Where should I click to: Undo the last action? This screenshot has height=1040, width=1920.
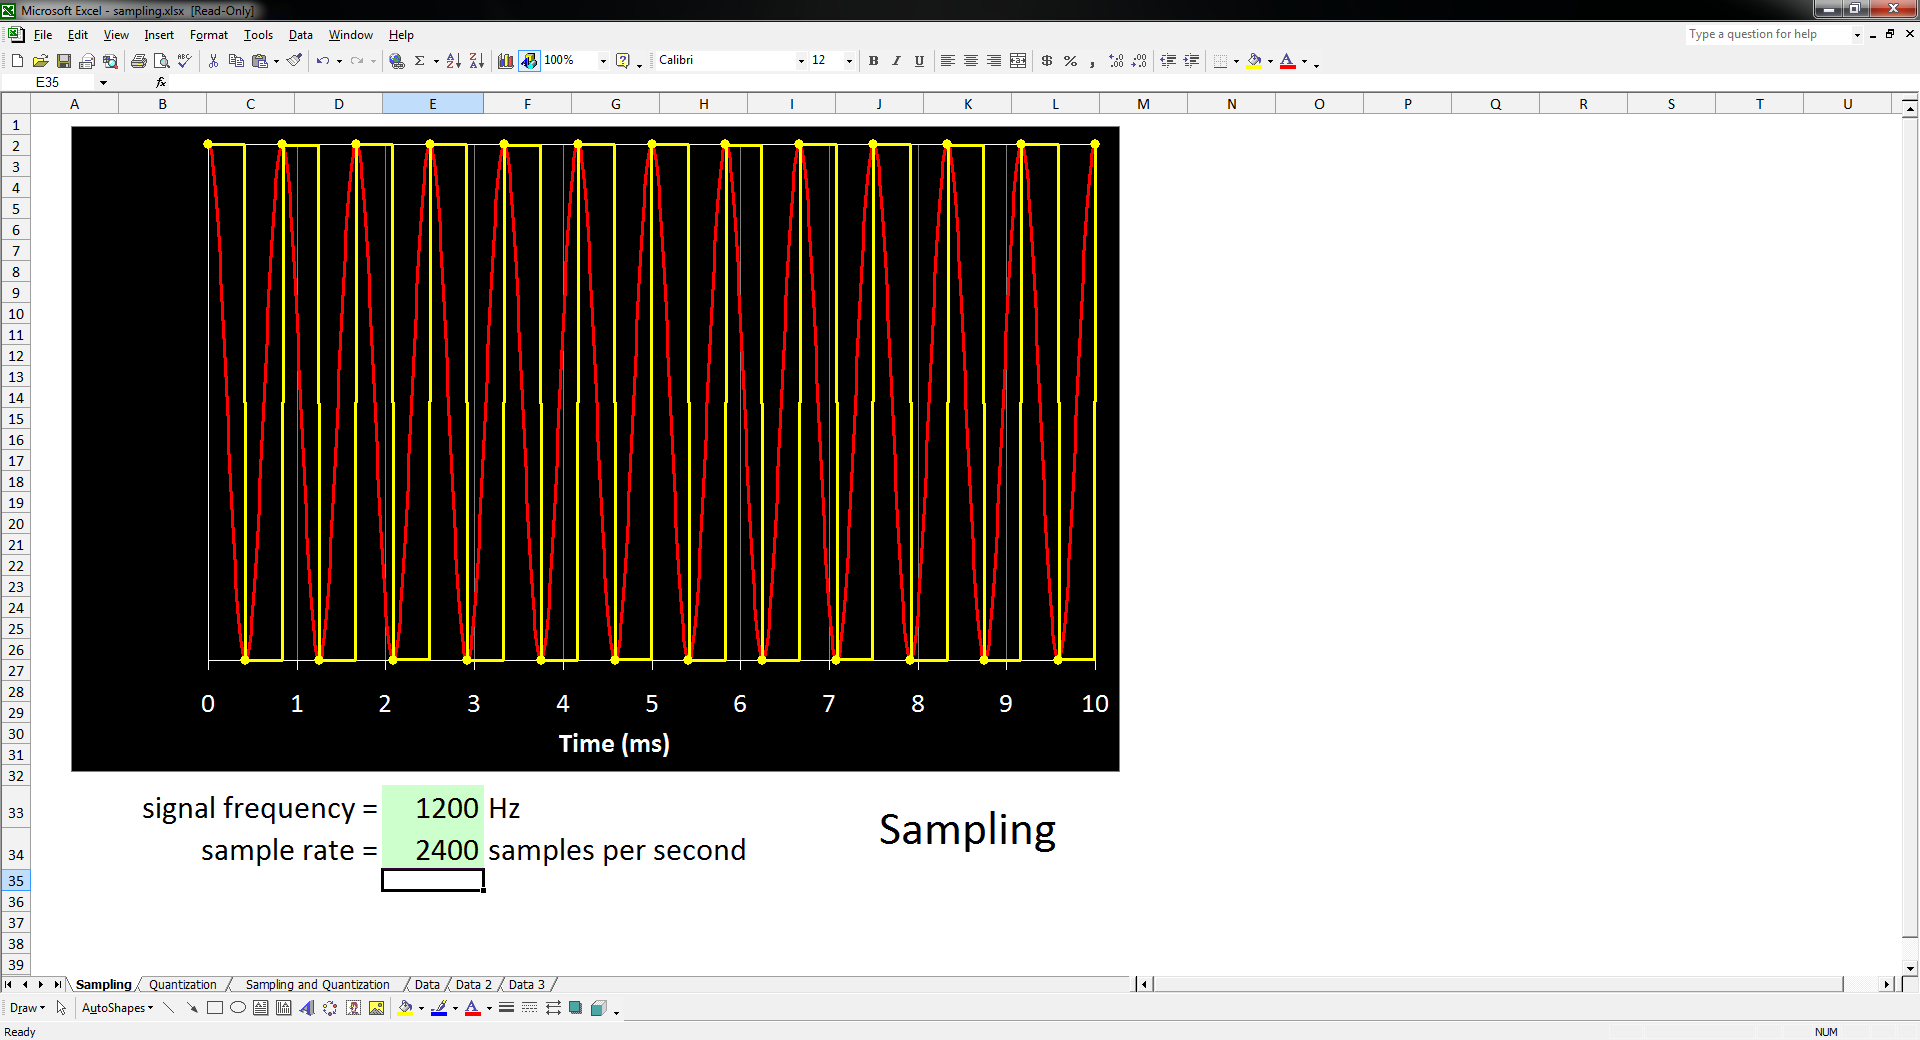point(322,61)
